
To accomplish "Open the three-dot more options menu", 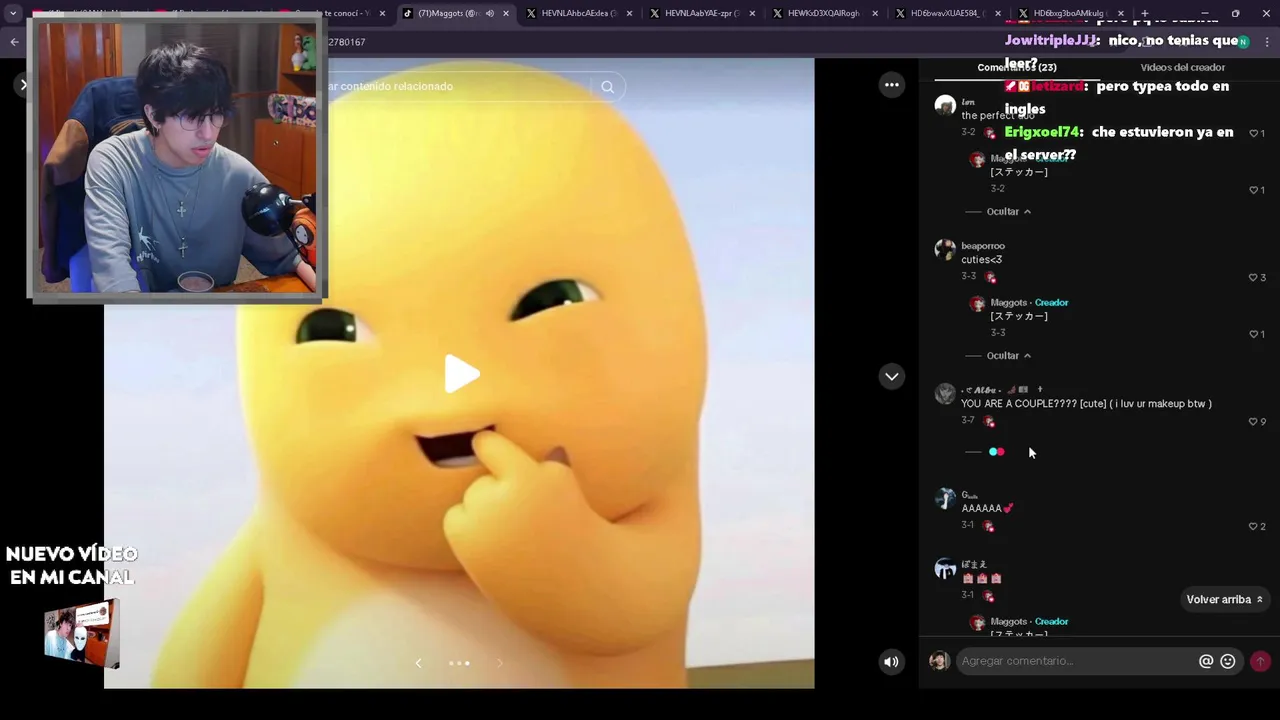I will (891, 85).
